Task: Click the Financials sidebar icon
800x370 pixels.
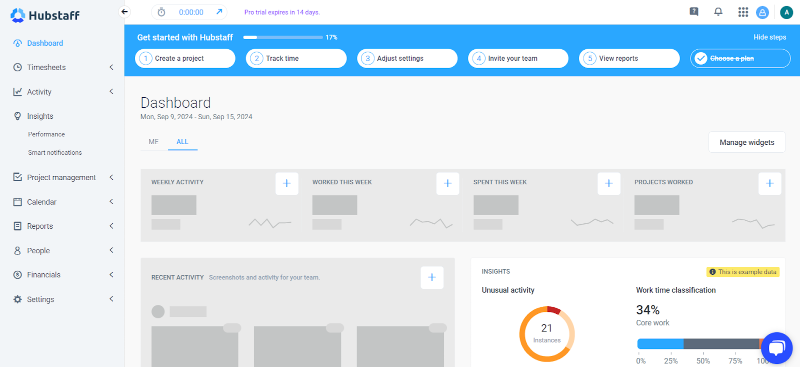Action: [x=17, y=275]
